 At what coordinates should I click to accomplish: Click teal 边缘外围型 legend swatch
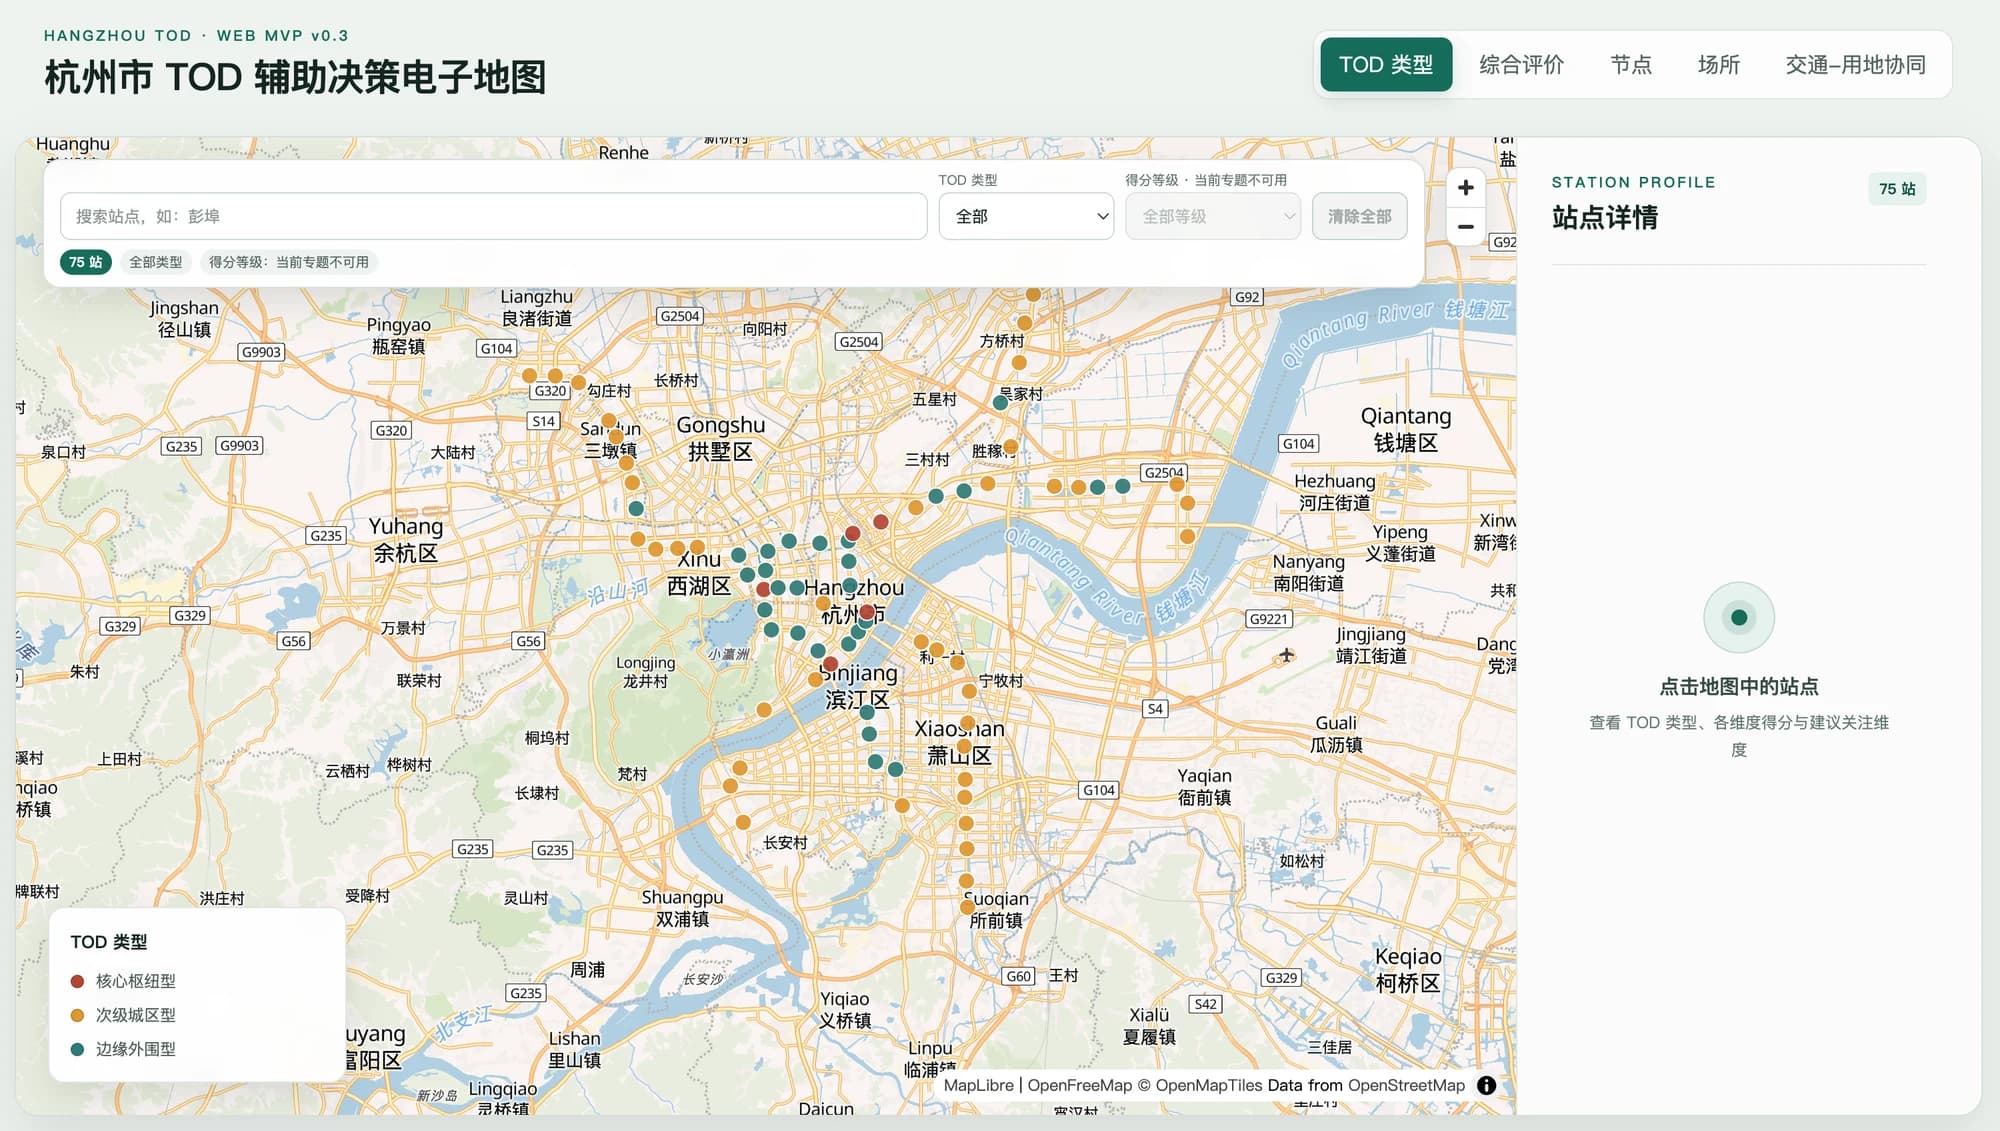tap(77, 1049)
